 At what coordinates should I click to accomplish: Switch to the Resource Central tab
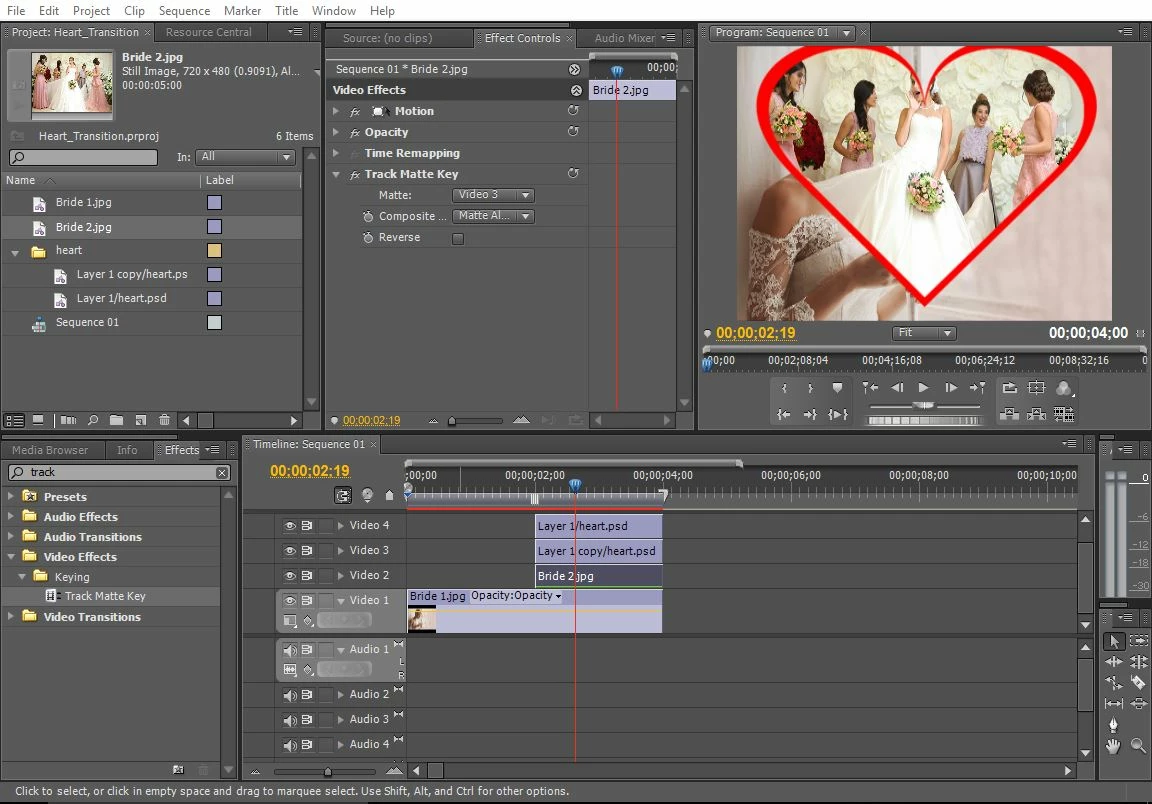(x=209, y=32)
